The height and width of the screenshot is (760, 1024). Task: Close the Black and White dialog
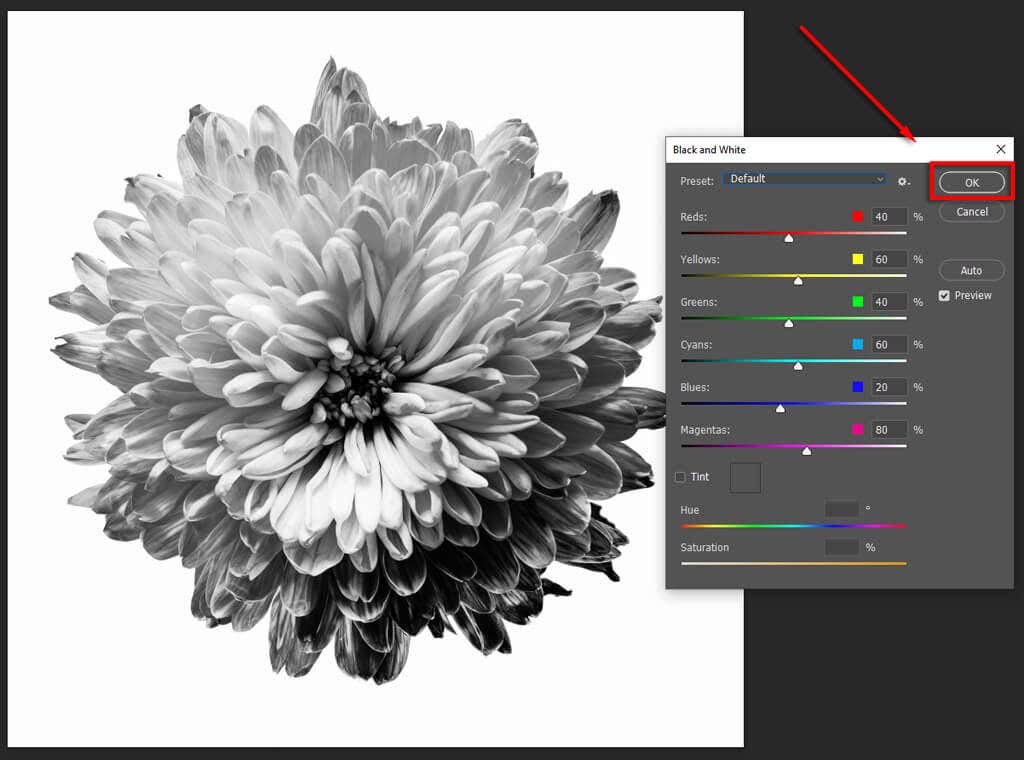[1001, 149]
